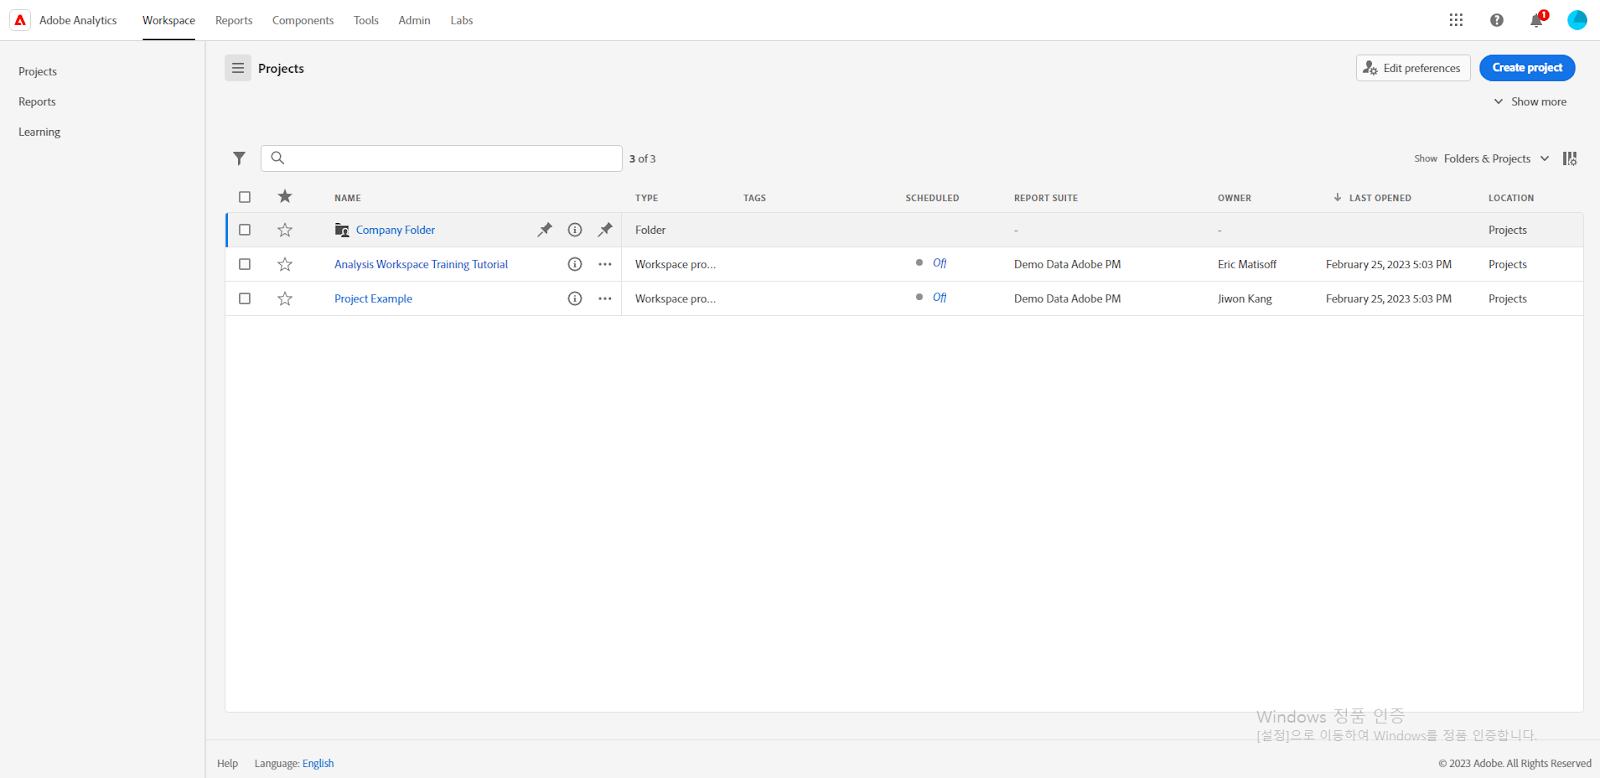Favorite the Project Example row star

coord(285,299)
